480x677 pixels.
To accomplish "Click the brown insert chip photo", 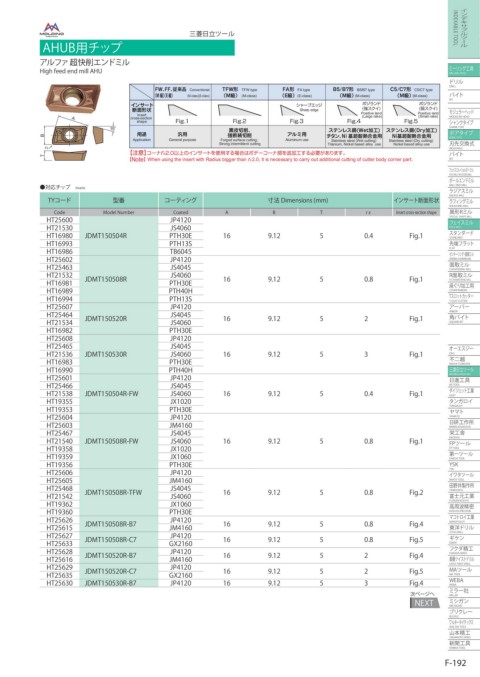I will pyautogui.click(x=73, y=97).
